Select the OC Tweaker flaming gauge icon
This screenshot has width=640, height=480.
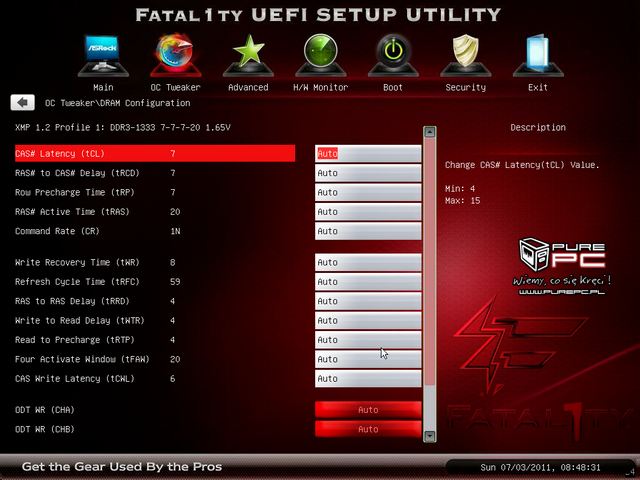point(176,56)
